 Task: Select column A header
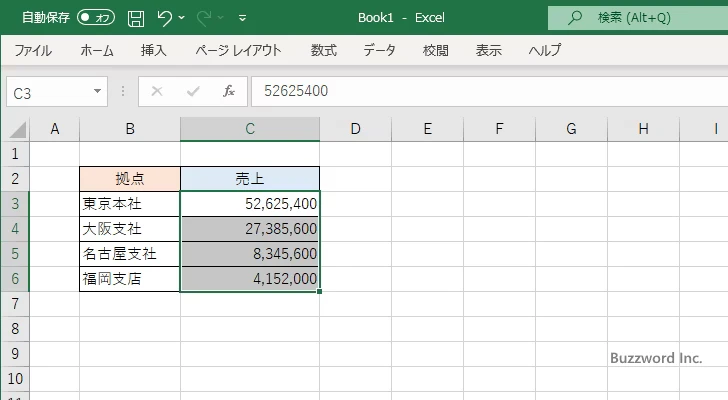[55, 129]
